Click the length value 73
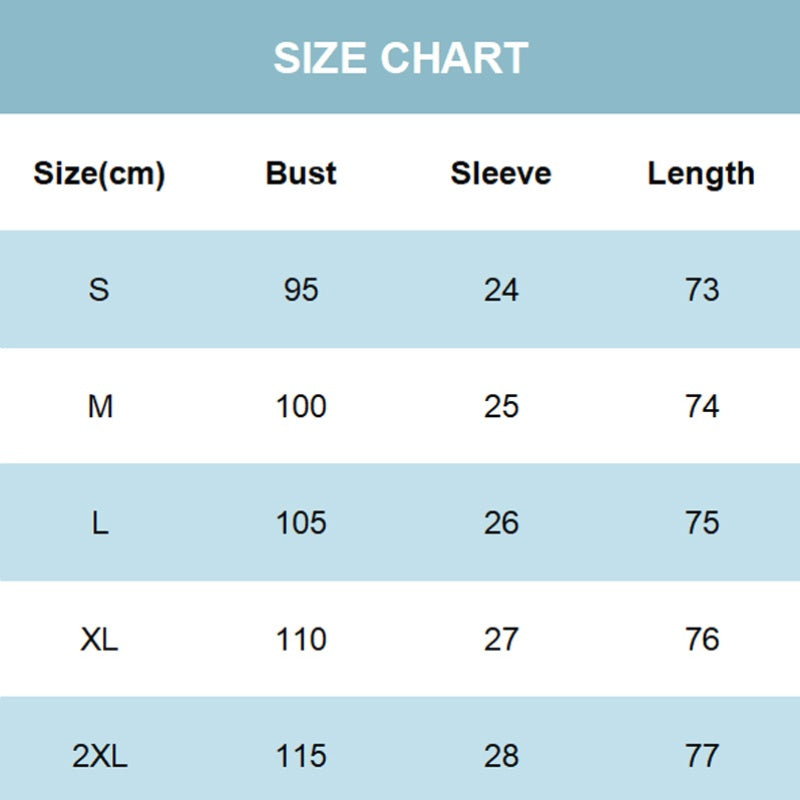The height and width of the screenshot is (800, 800). coord(702,290)
